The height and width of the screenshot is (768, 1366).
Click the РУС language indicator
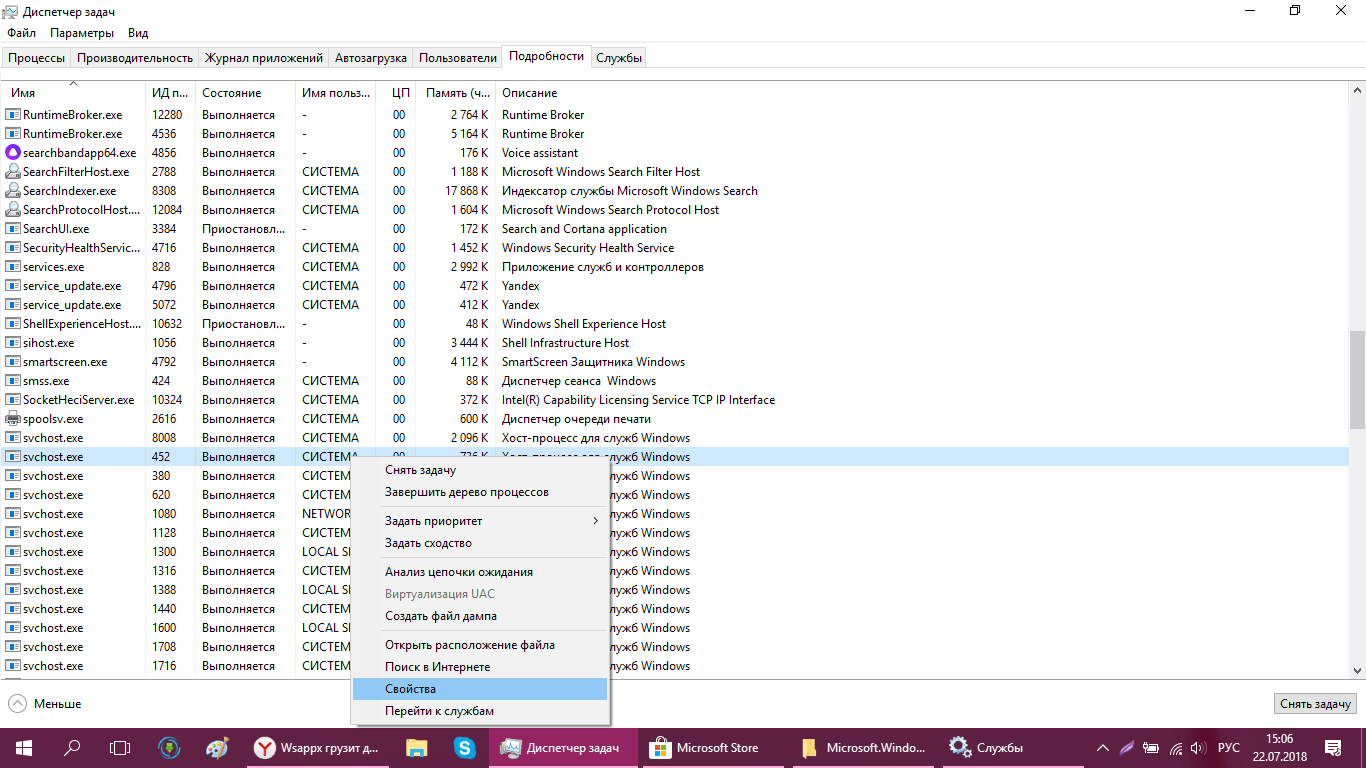(1229, 748)
